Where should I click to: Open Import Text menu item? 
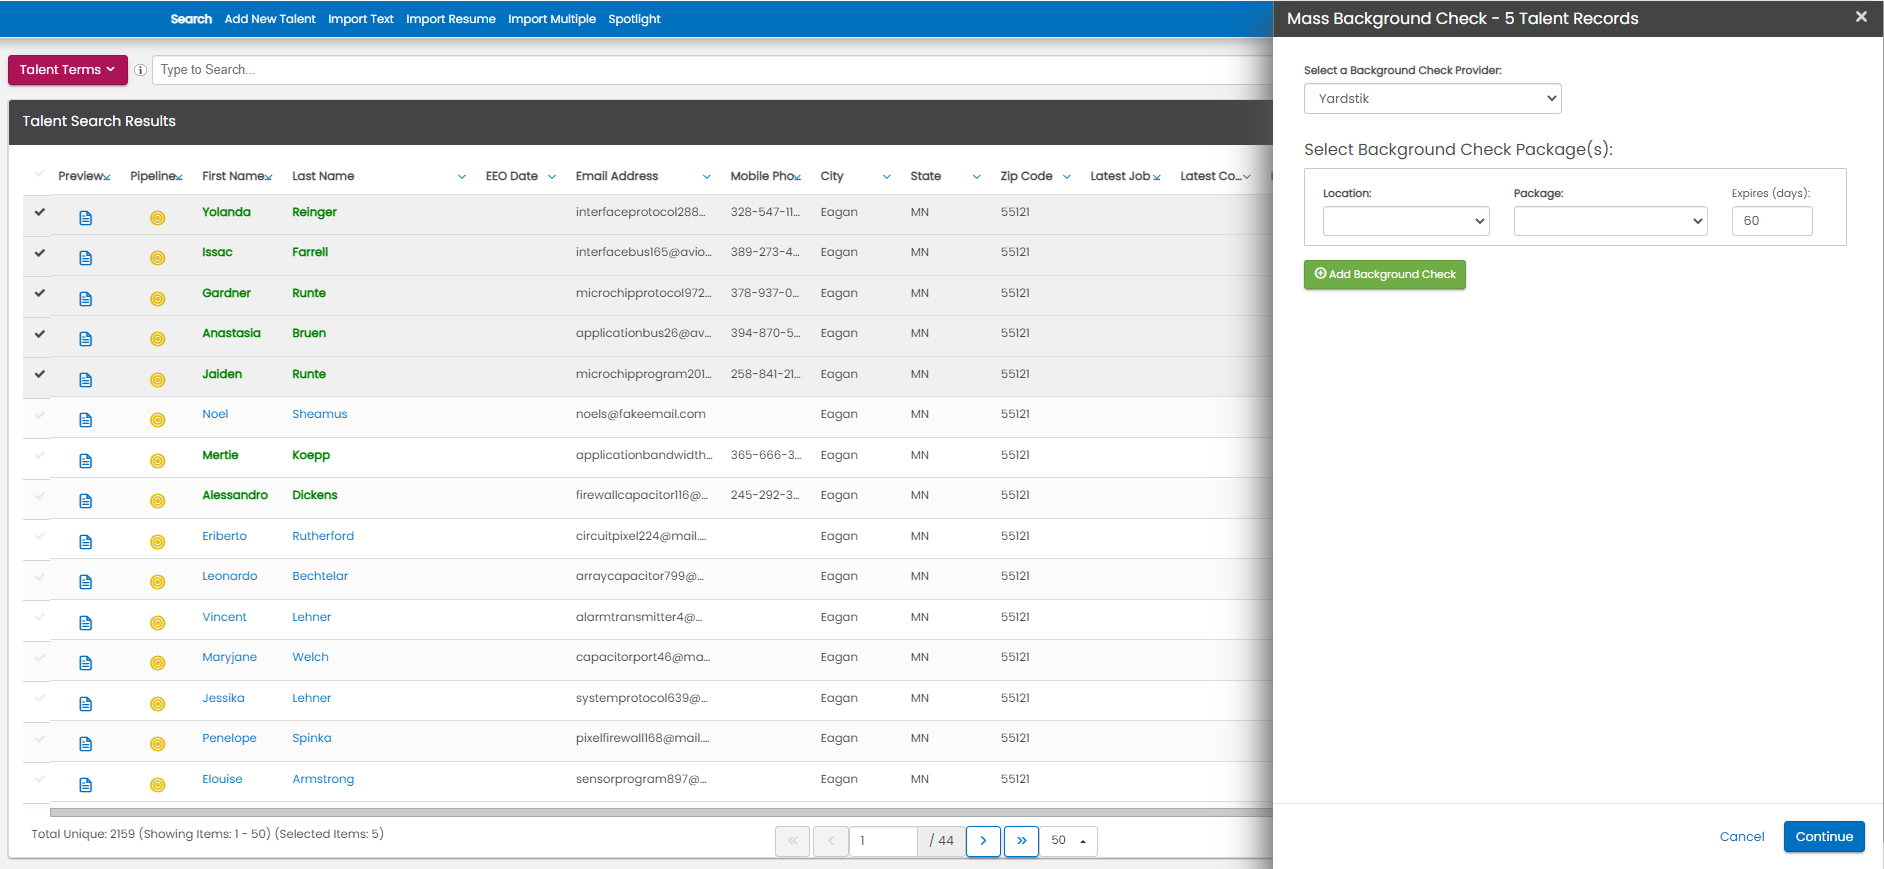pos(361,19)
